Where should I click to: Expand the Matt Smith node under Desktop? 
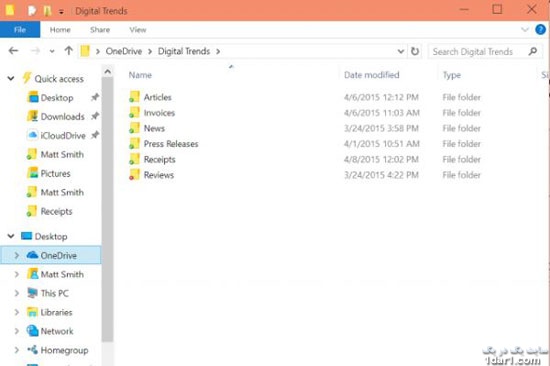[16, 274]
